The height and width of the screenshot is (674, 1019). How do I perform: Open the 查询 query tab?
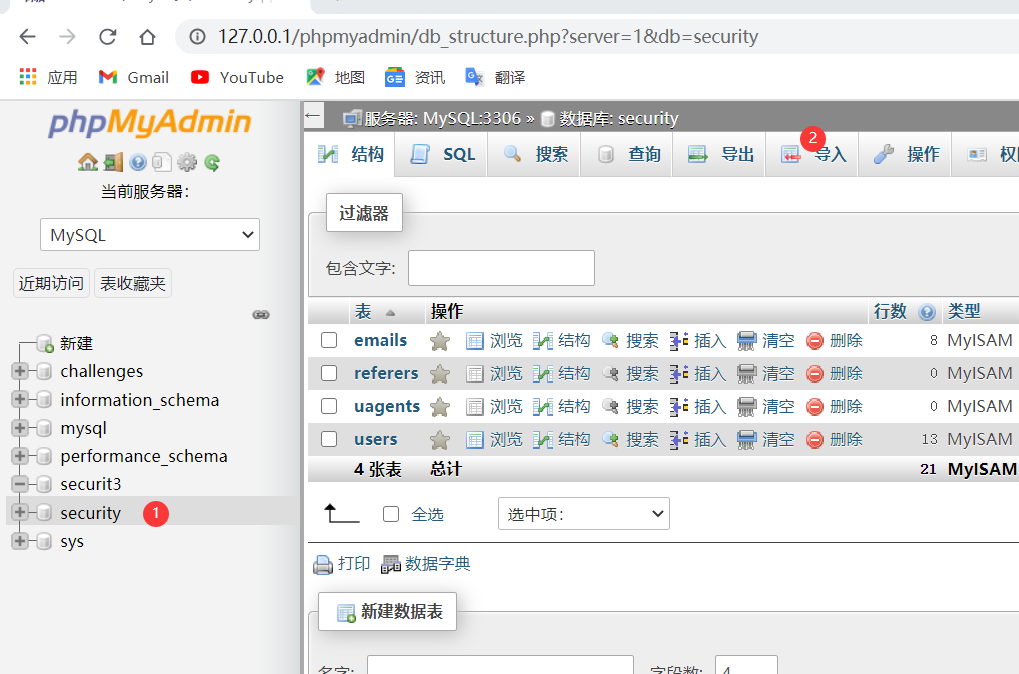click(x=627, y=155)
